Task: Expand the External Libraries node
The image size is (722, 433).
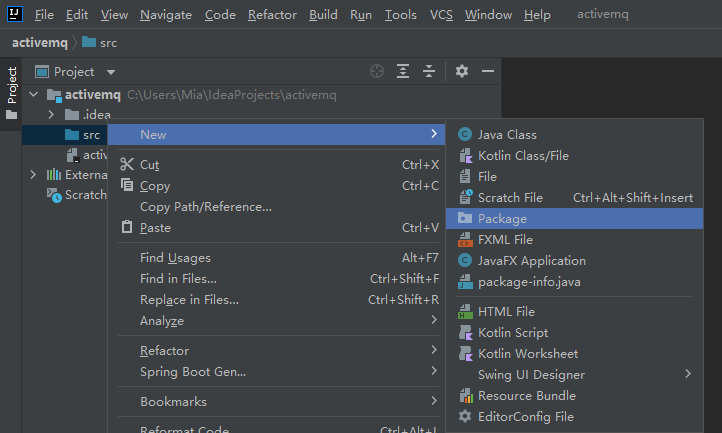Action: click(33, 175)
